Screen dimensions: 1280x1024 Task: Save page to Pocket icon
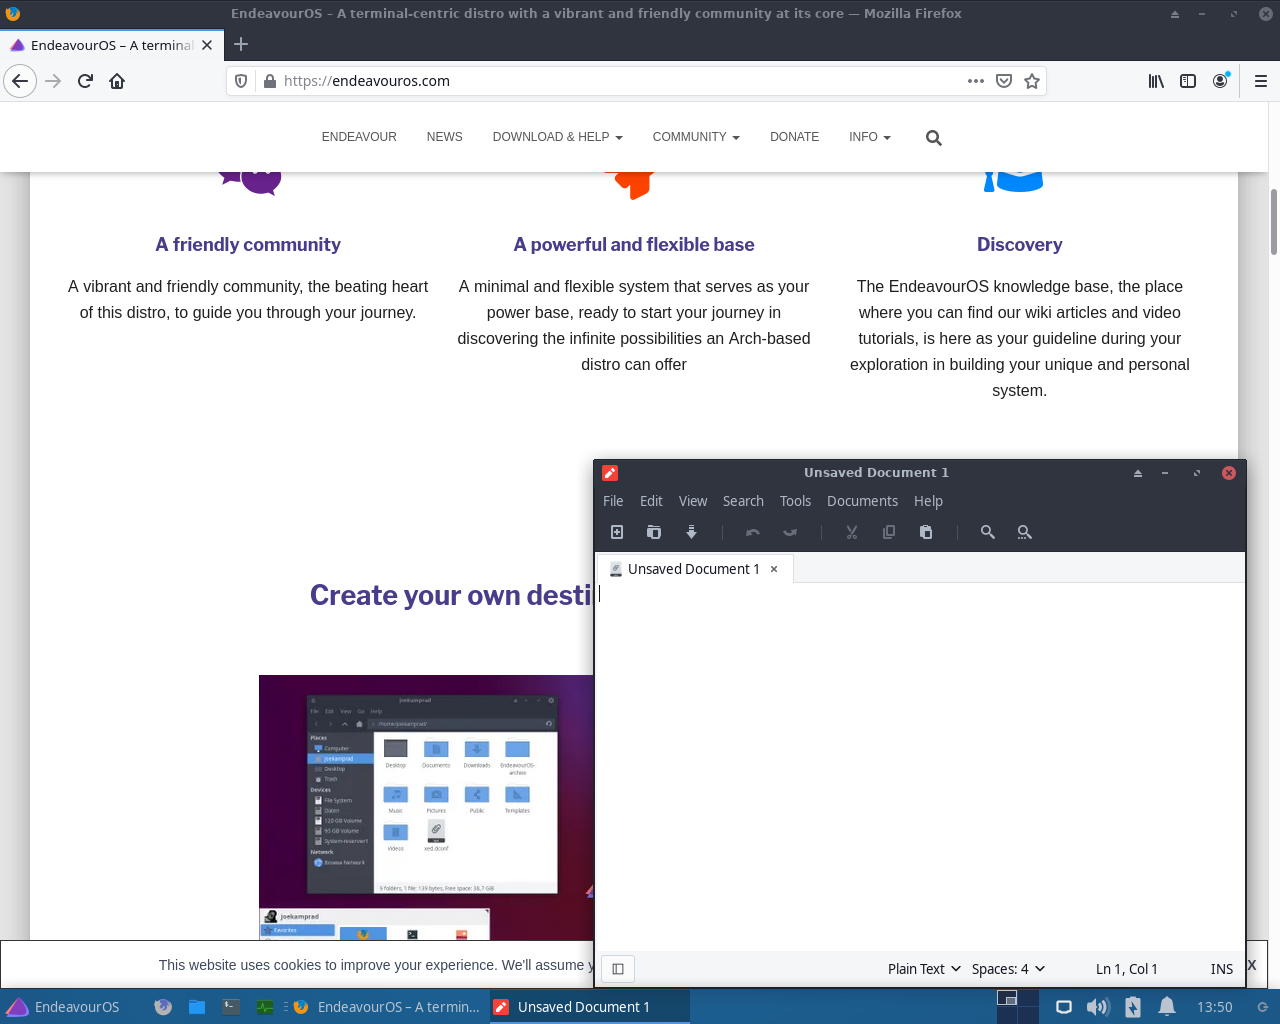[1004, 81]
